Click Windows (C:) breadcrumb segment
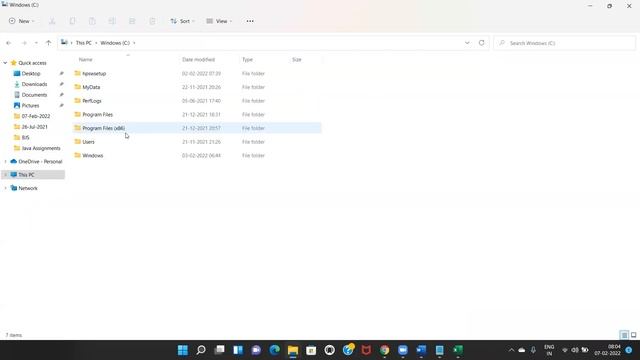This screenshot has width=640, height=360. coord(115,43)
